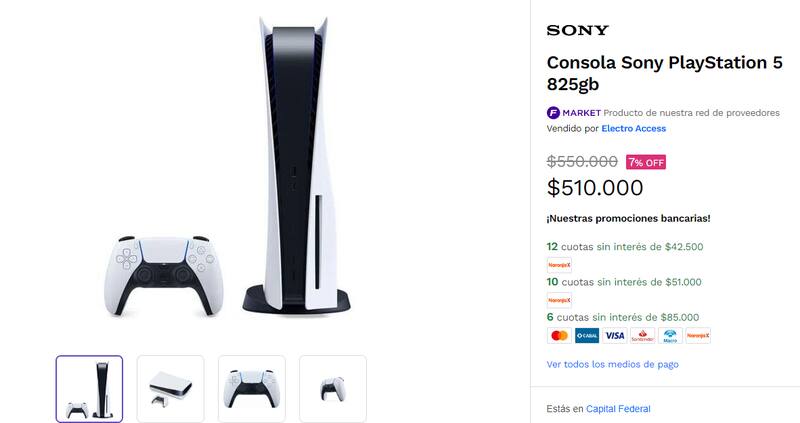Select the first thumbnail of upright console
Screen dimensions: 800x423
pos(89,389)
